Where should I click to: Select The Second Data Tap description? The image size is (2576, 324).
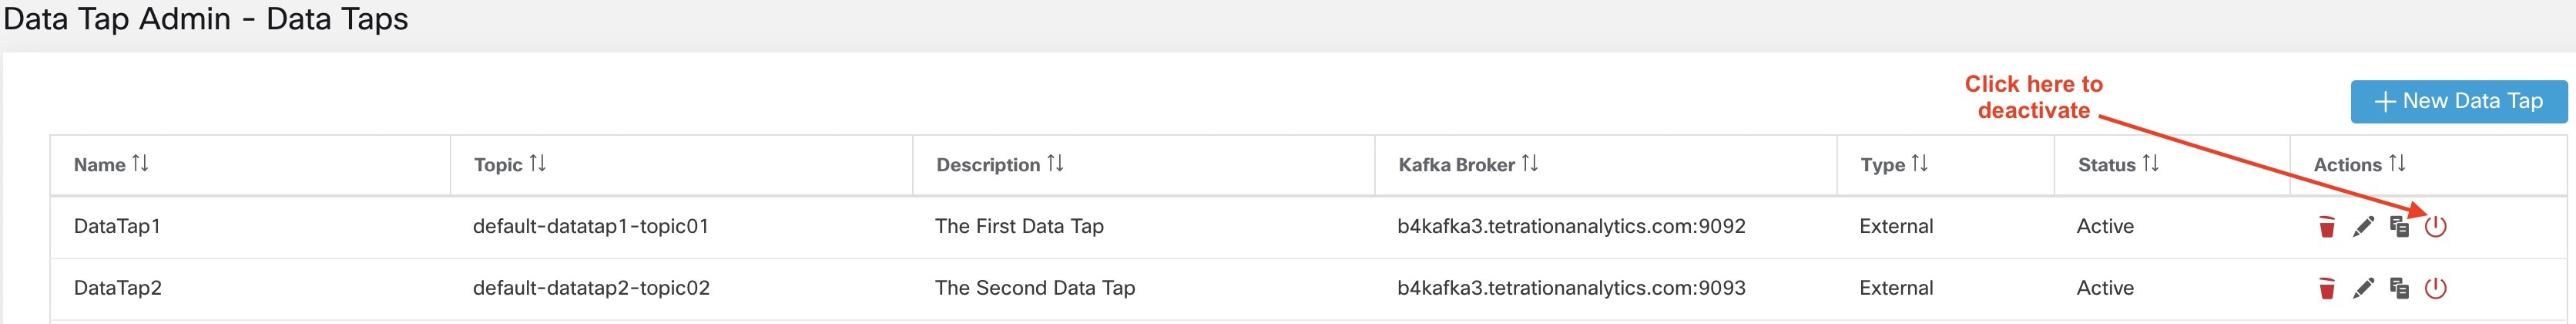[x=1035, y=289]
